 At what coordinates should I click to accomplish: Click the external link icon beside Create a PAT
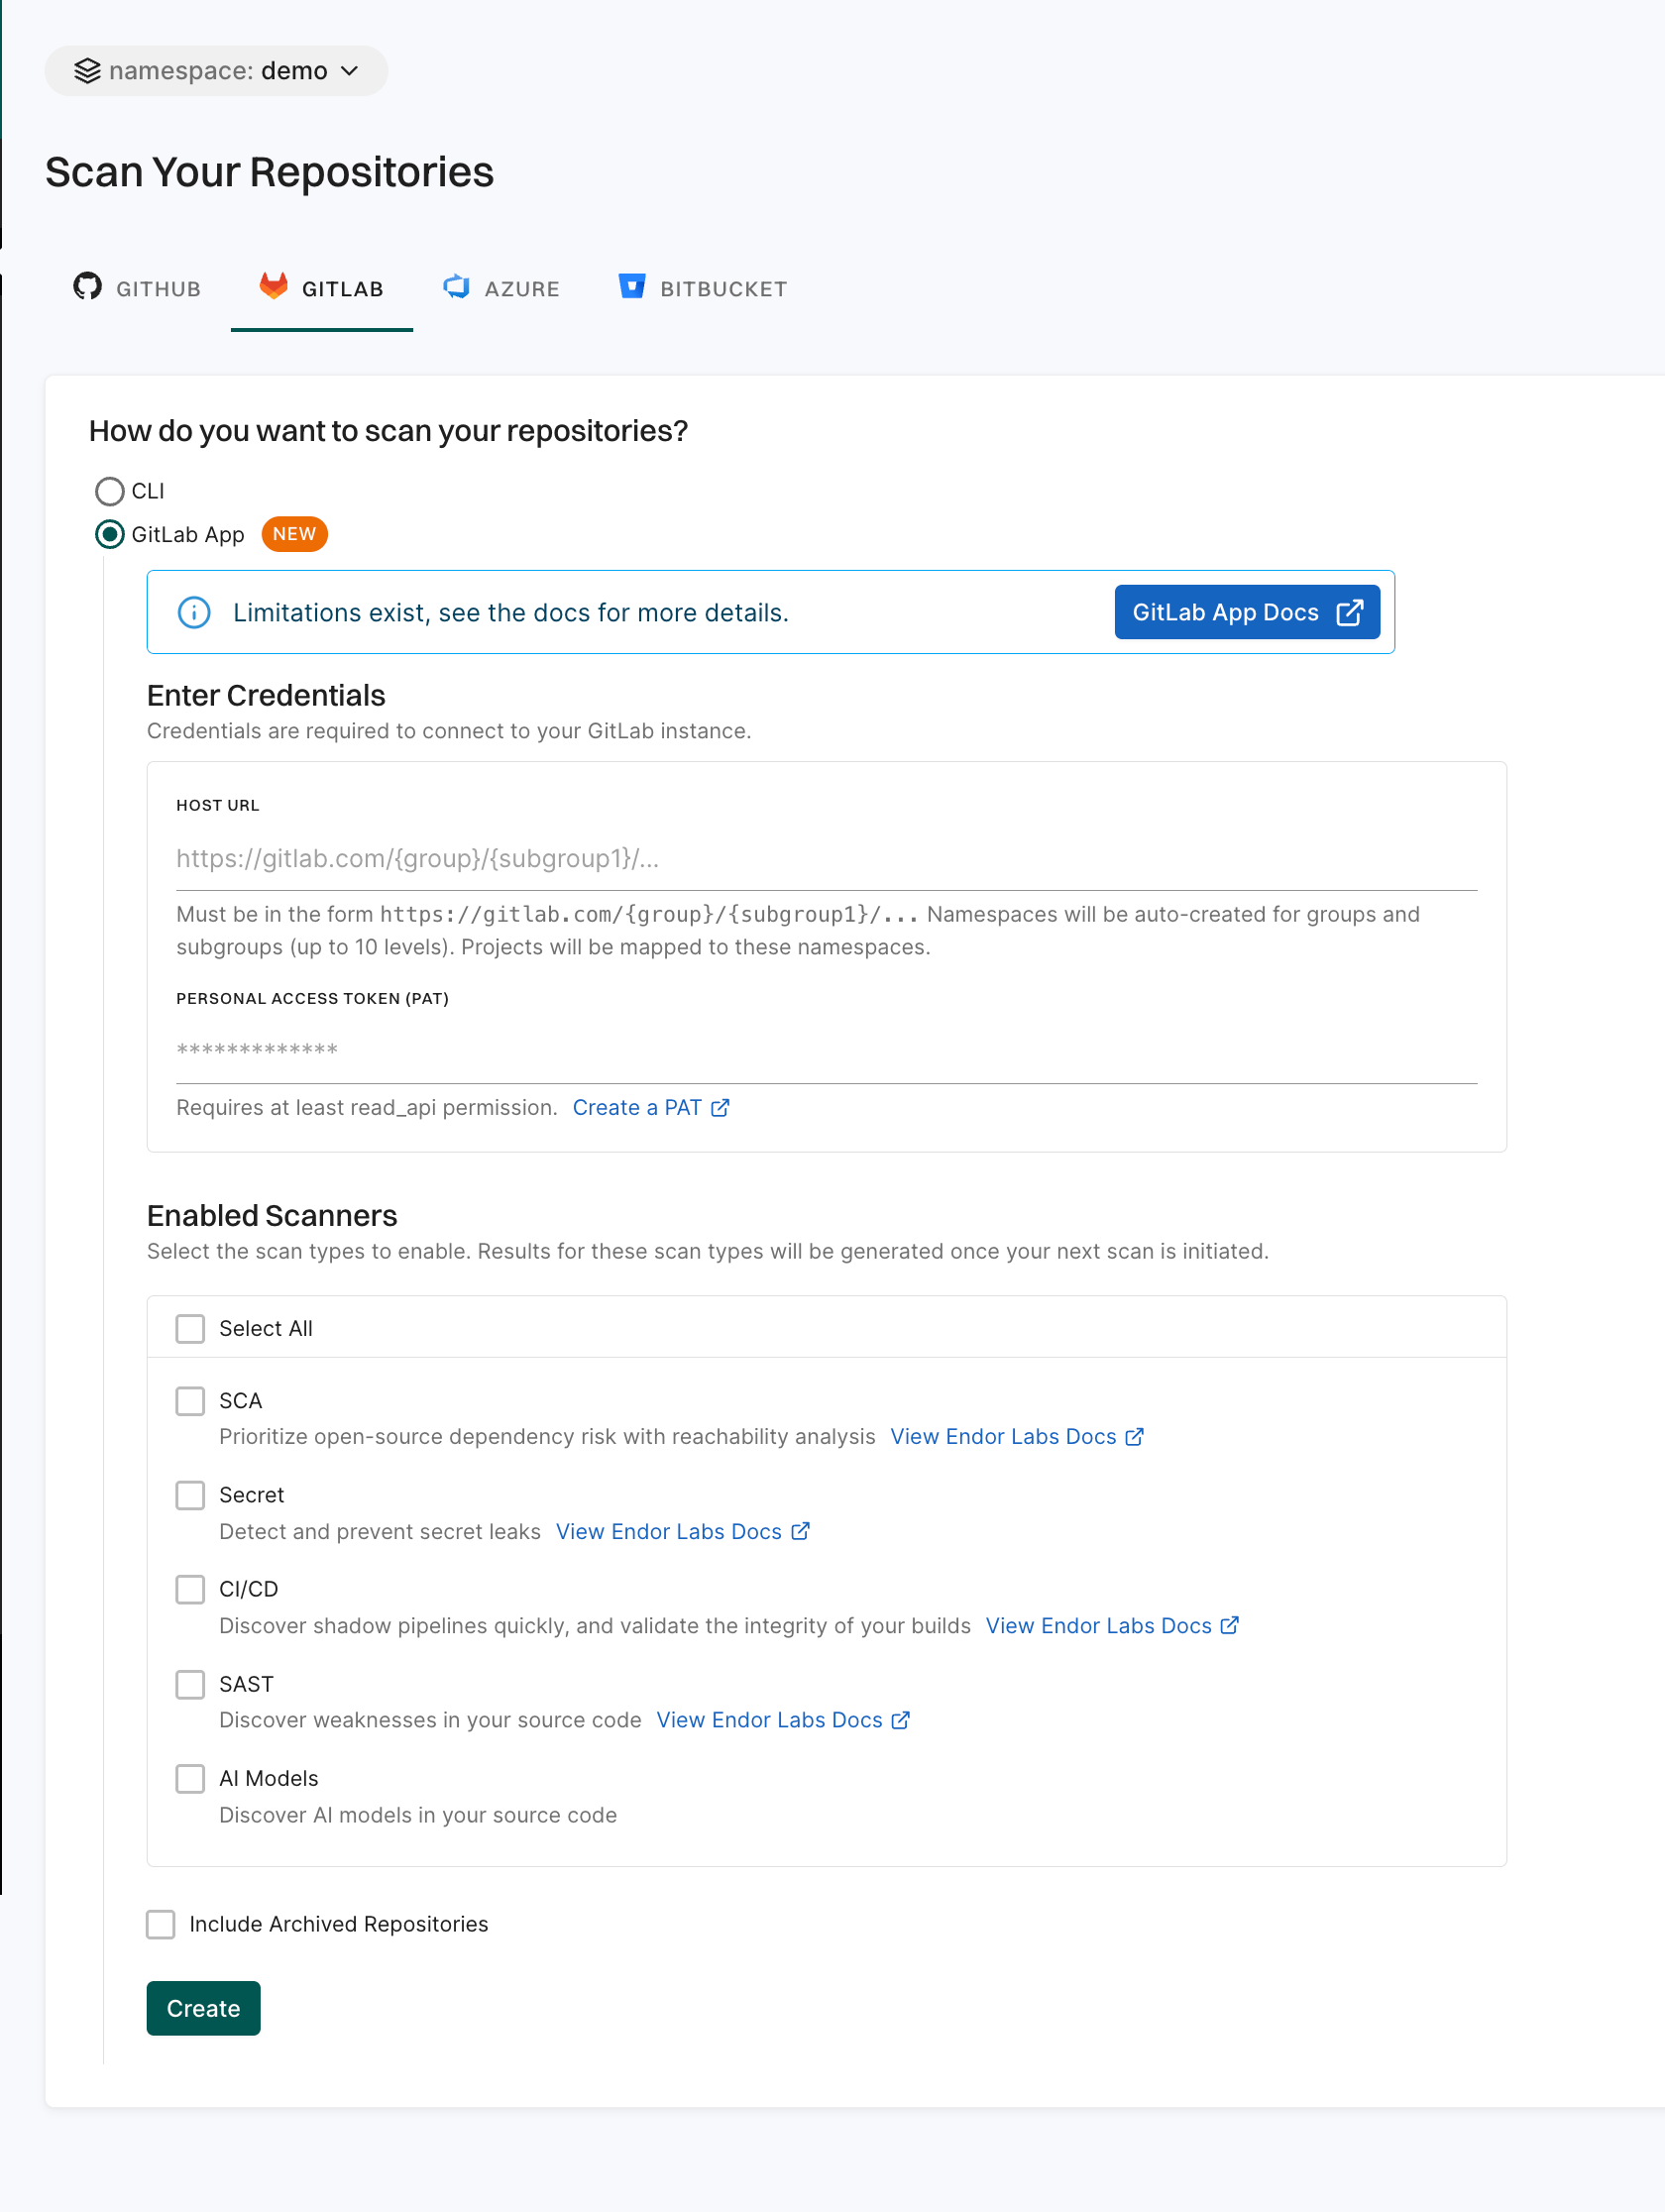(x=720, y=1108)
